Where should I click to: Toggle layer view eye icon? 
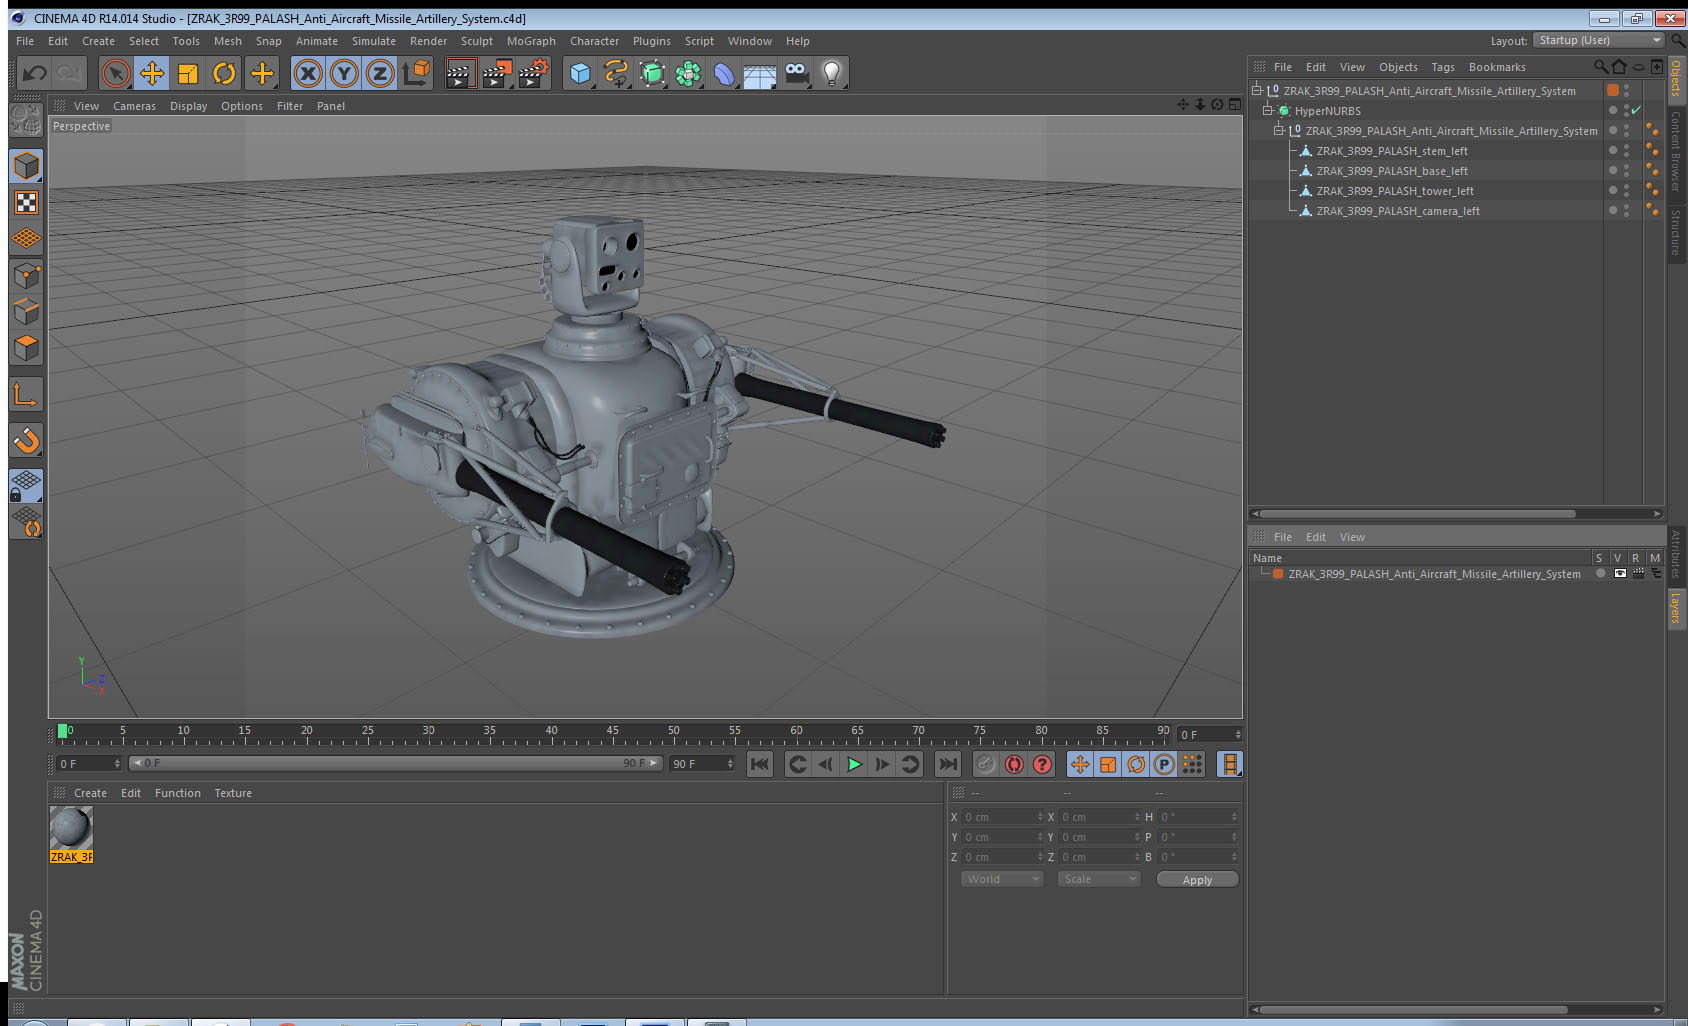[1620, 573]
